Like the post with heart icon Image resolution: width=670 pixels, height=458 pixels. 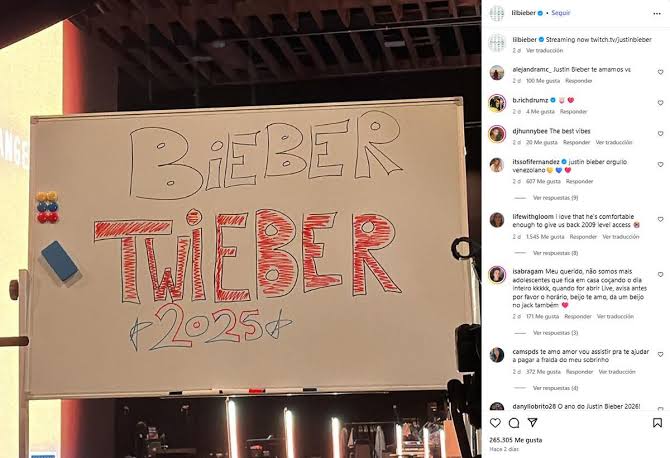tap(495, 423)
